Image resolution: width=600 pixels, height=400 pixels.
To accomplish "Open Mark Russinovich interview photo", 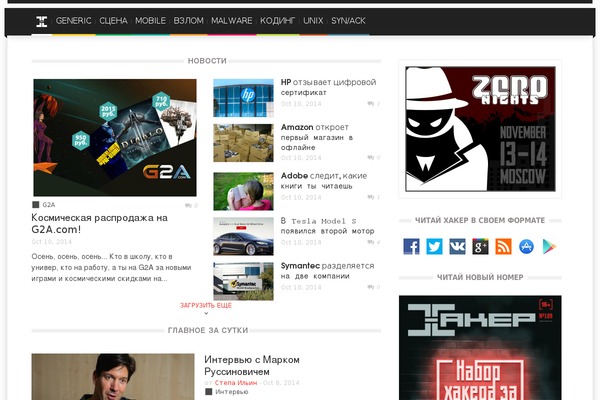I will 113,377.
